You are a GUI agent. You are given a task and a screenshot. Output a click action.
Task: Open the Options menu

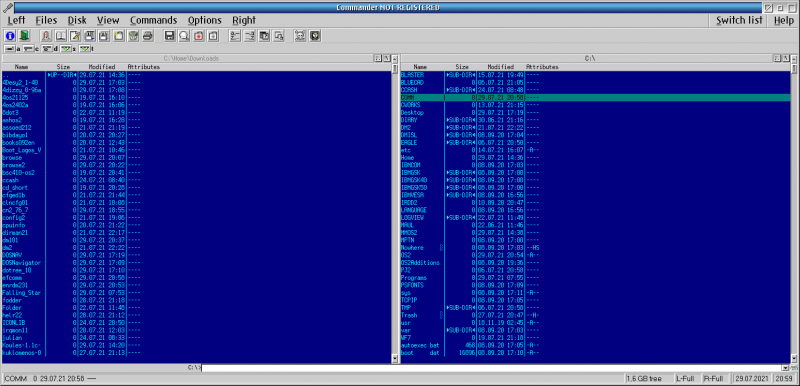[x=205, y=20]
